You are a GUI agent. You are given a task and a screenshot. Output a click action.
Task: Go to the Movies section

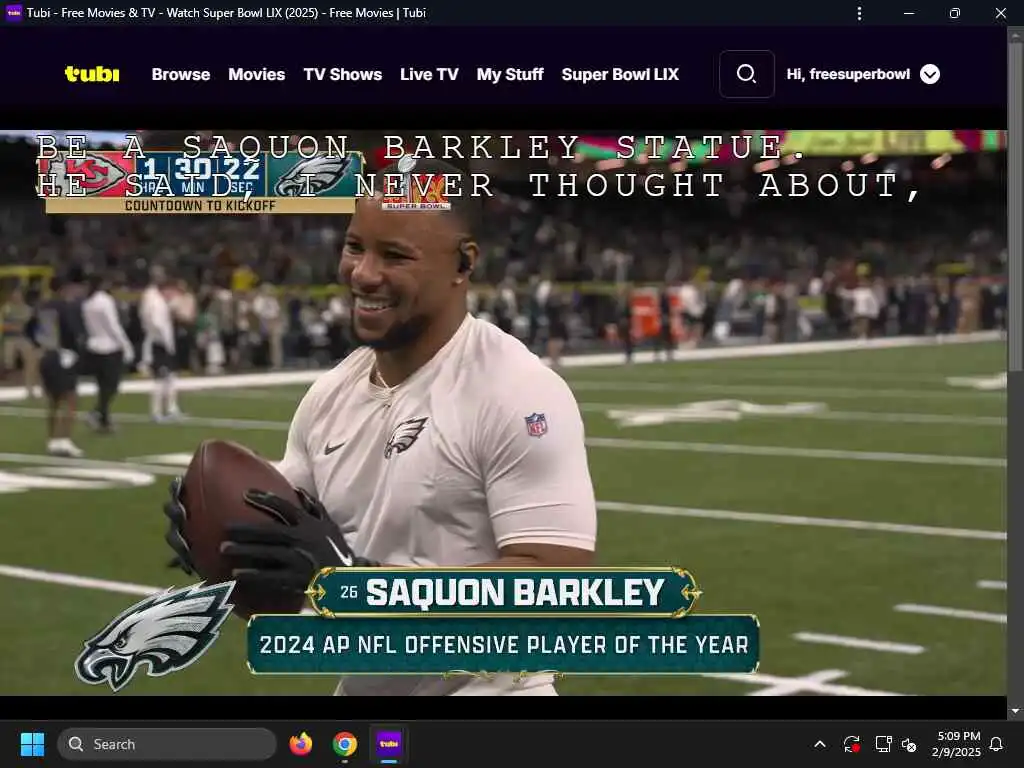(x=257, y=74)
